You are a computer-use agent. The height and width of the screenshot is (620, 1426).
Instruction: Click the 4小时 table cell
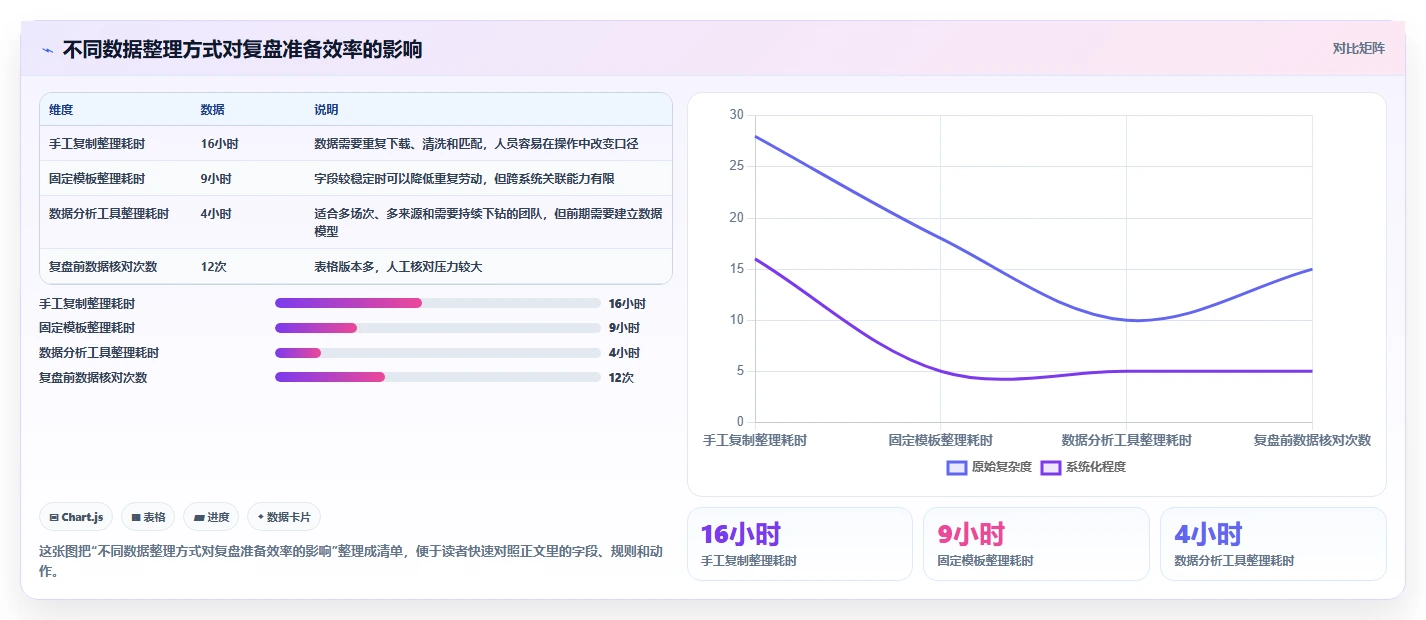[x=216, y=214]
